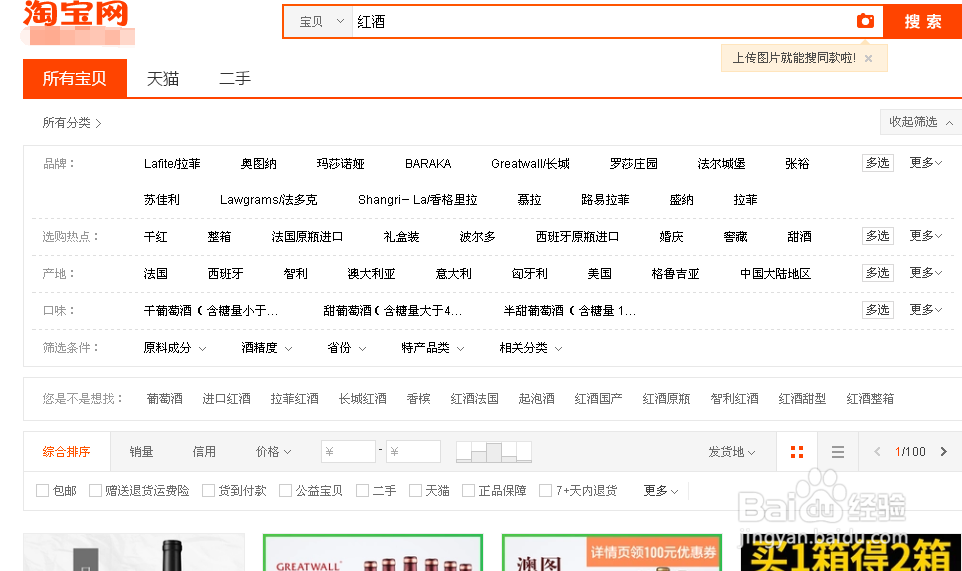Image resolution: width=962 pixels, height=571 pixels.
Task: Open 相关分类 filter dropdown
Action: 531,348
